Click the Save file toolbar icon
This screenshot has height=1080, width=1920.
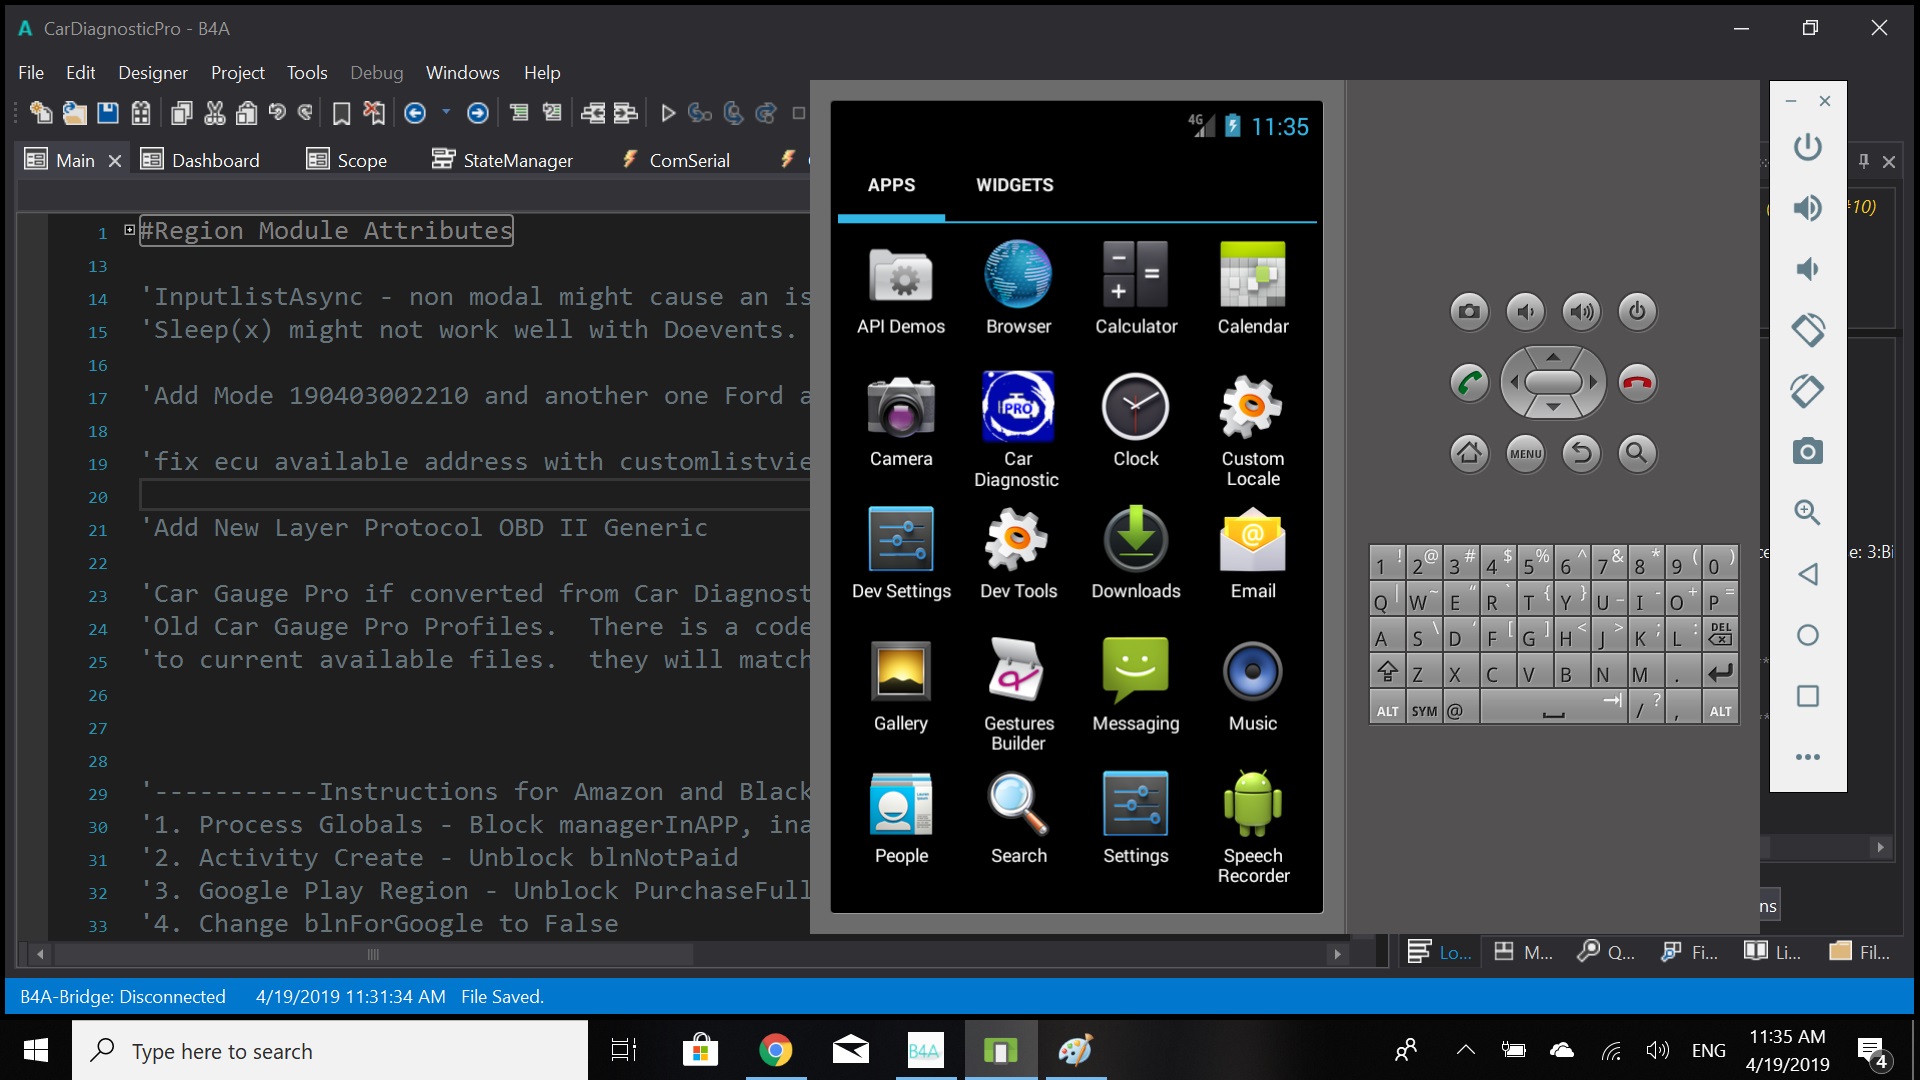tap(108, 113)
